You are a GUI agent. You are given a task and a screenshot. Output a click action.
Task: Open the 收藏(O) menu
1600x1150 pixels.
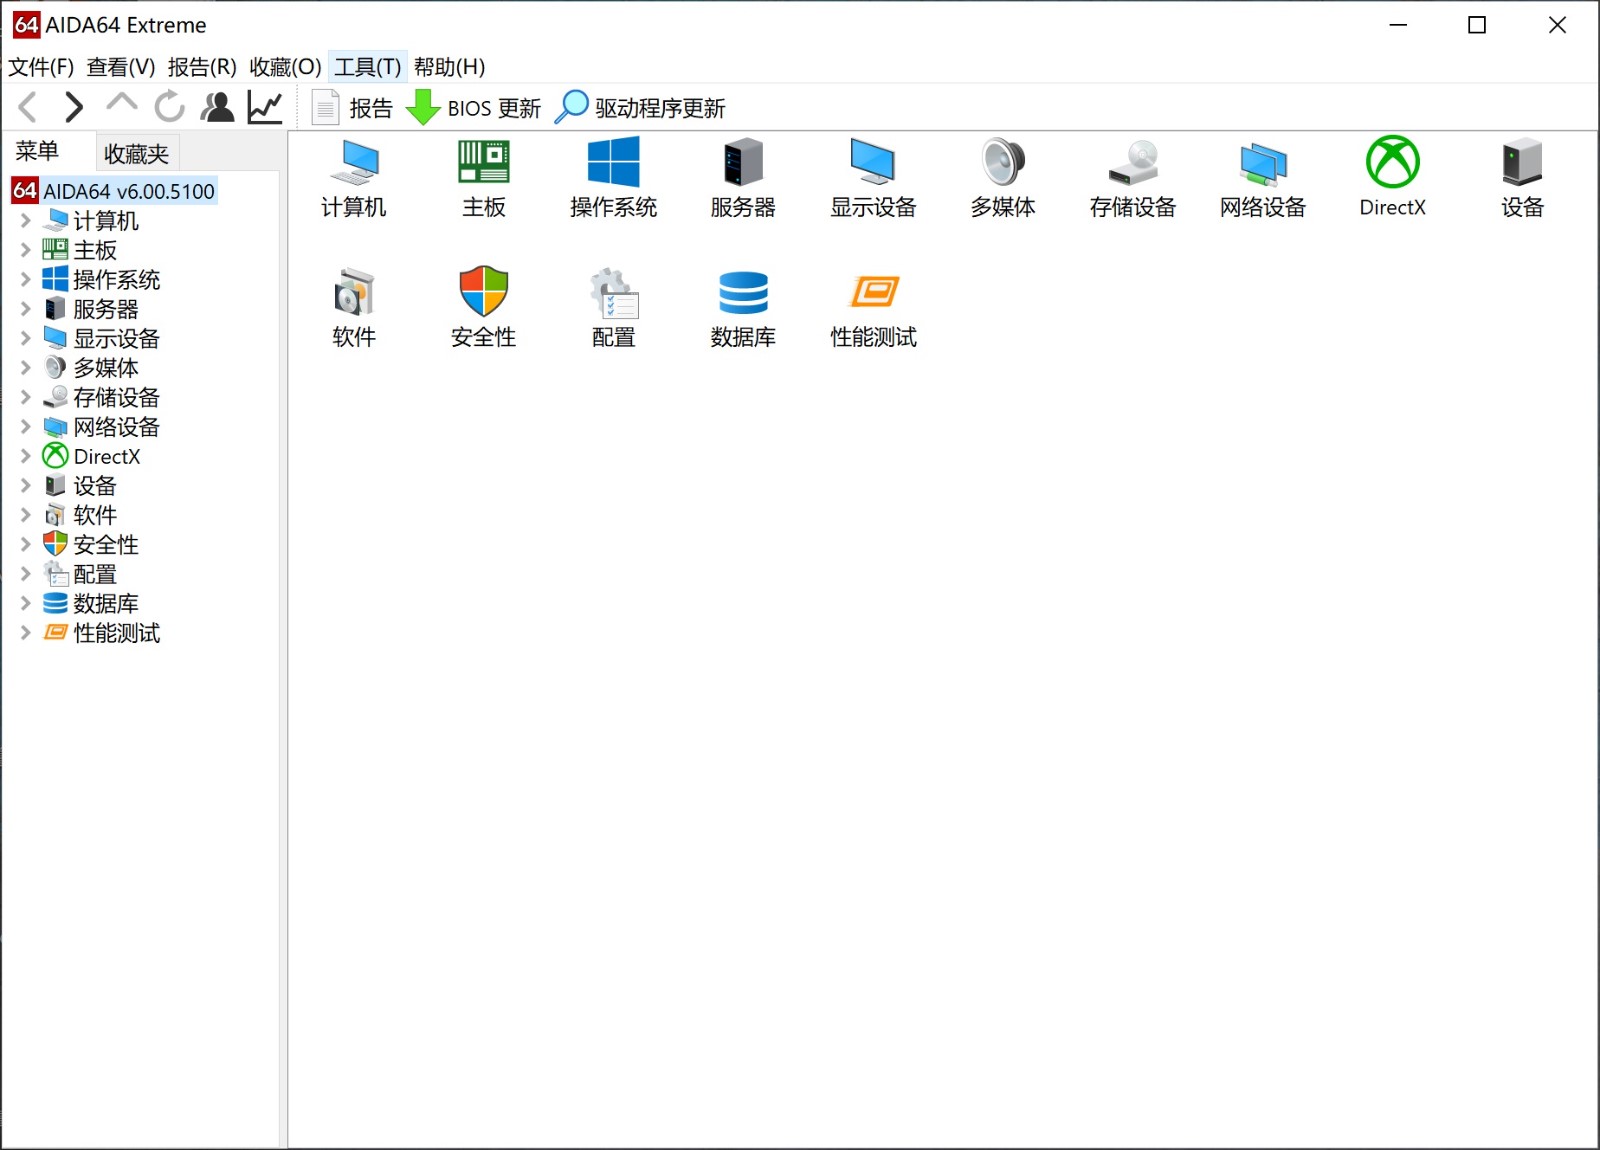pyautogui.click(x=285, y=67)
